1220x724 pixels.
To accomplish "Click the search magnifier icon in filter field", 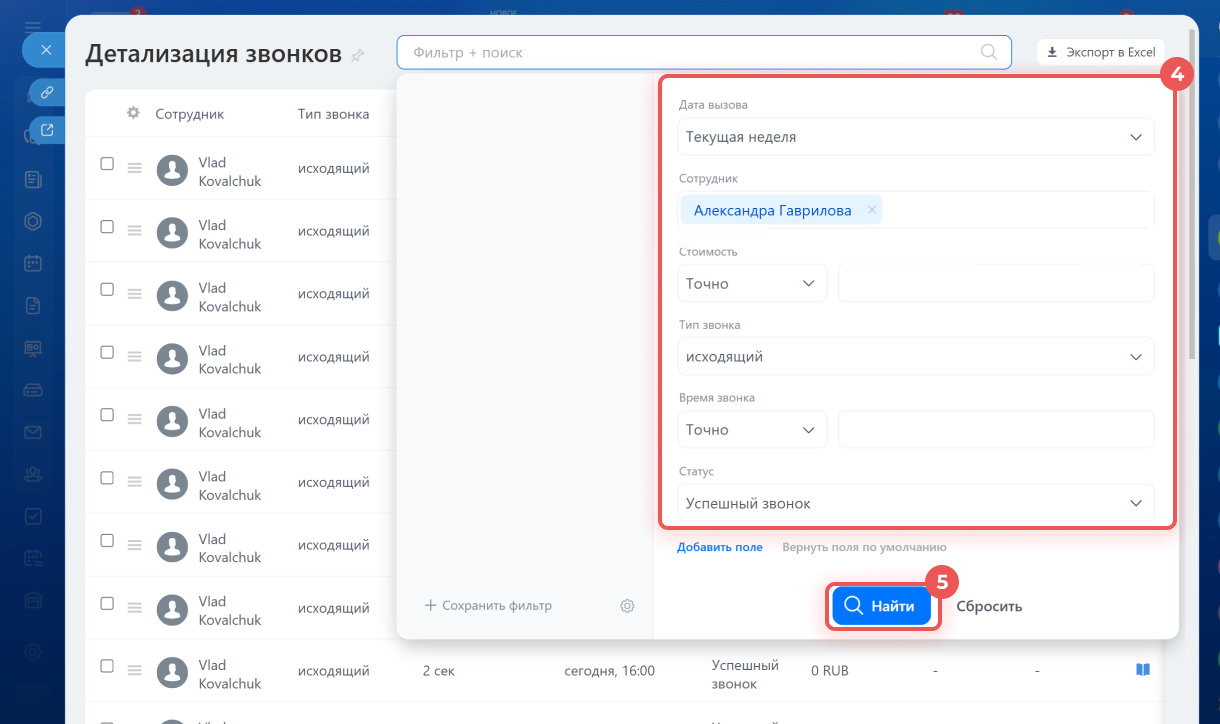I will [x=988, y=52].
